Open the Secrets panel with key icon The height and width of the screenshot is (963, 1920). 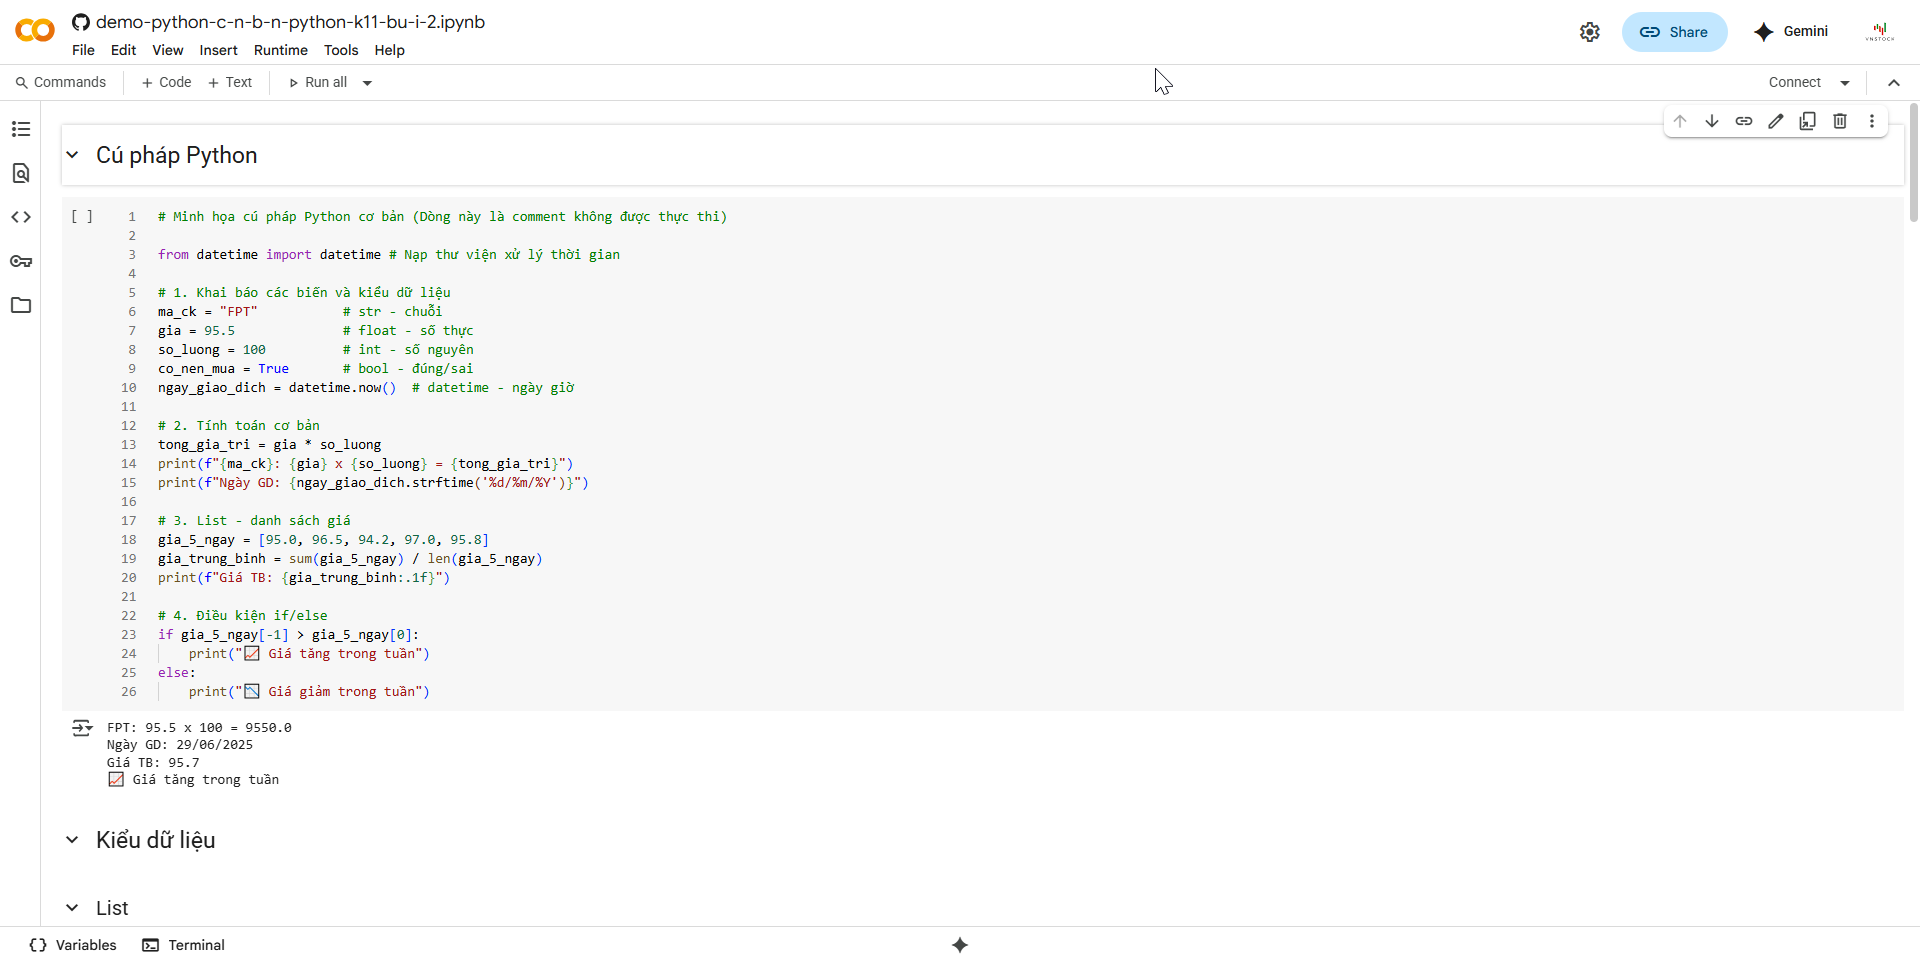pyautogui.click(x=21, y=261)
